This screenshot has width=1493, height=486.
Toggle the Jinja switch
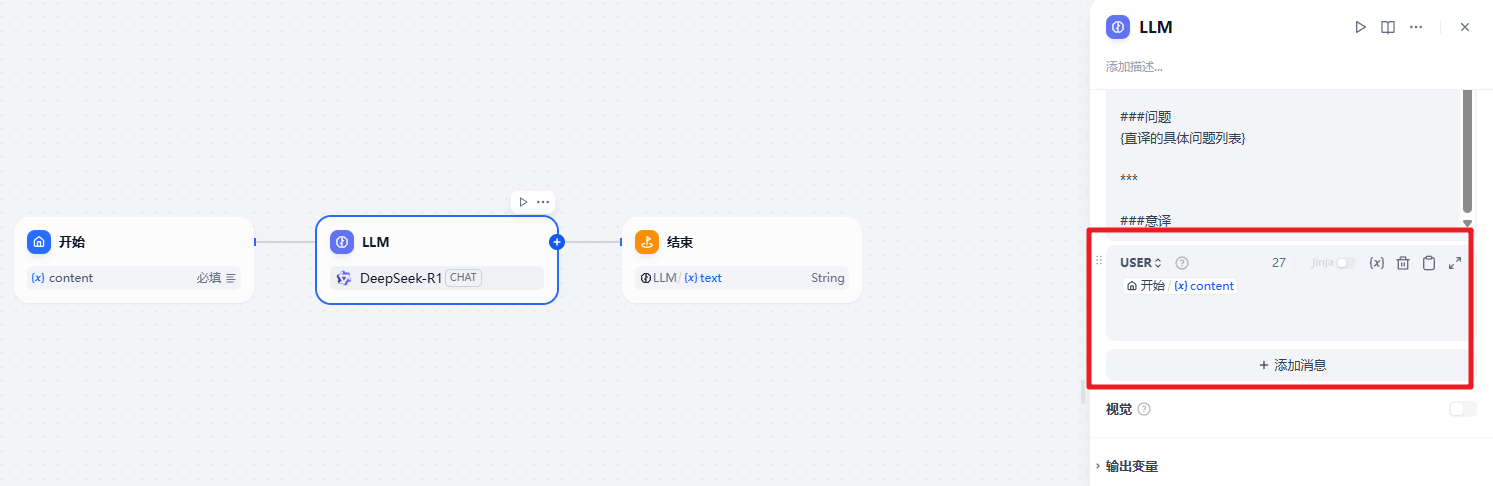(1345, 263)
